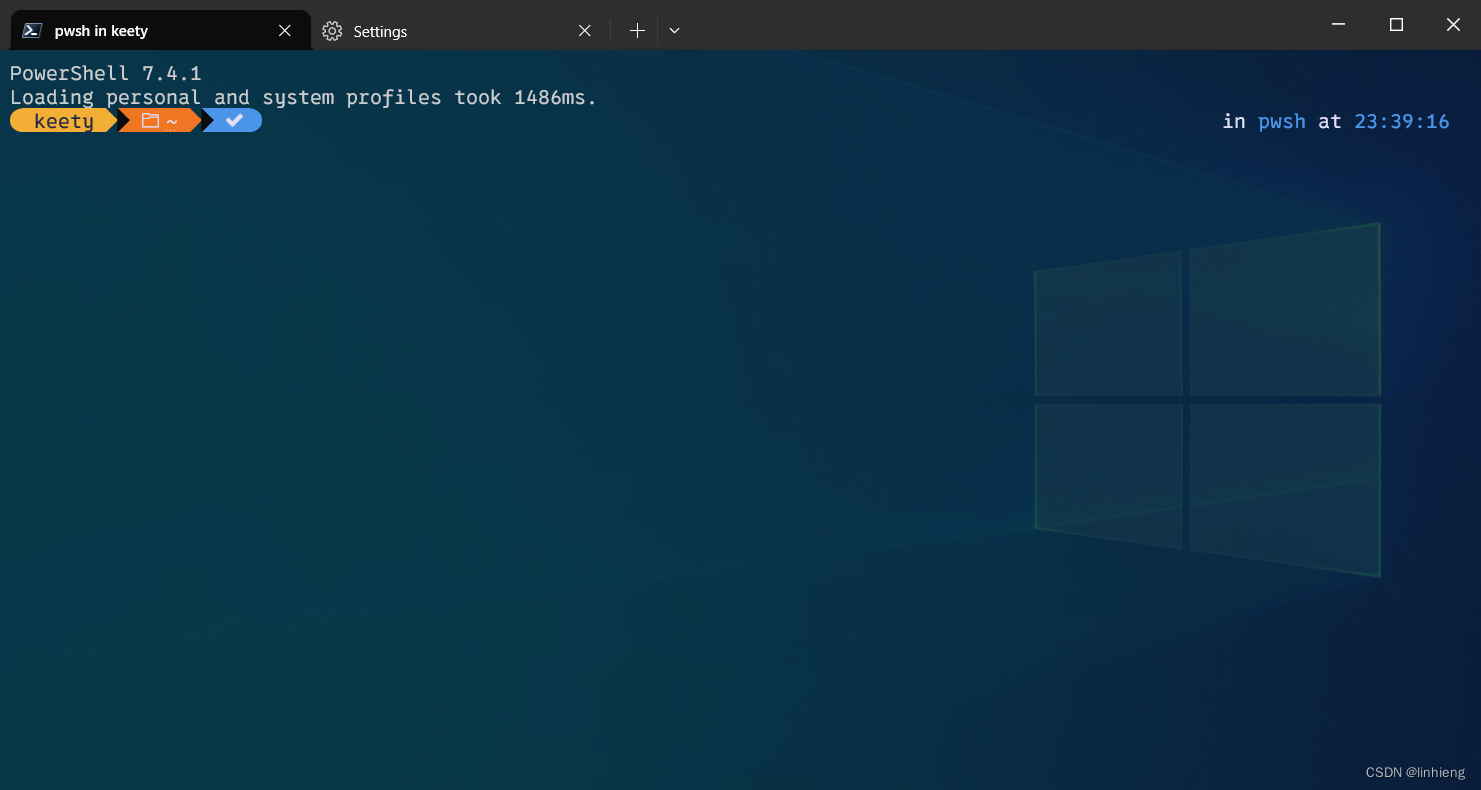
Task: Click the 23:39:16 time text
Action: pos(1402,121)
